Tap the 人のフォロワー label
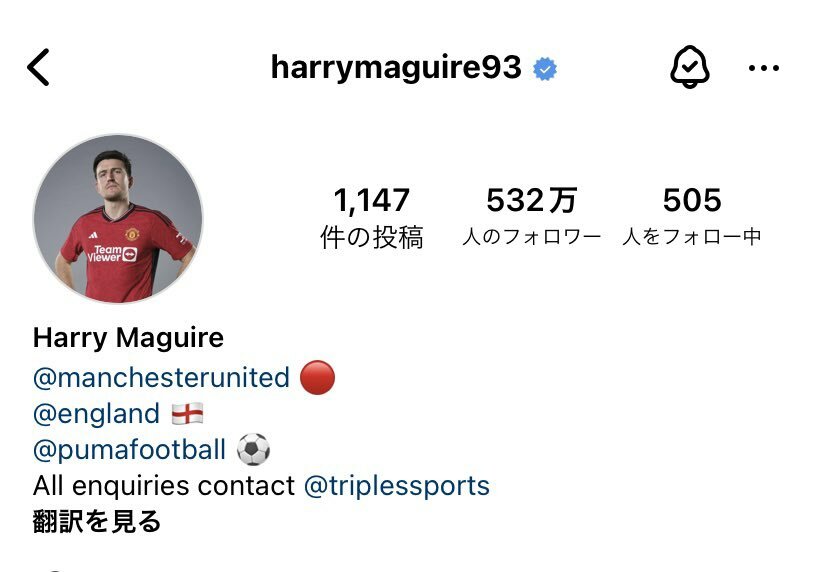828x572 pixels. pyautogui.click(x=531, y=237)
